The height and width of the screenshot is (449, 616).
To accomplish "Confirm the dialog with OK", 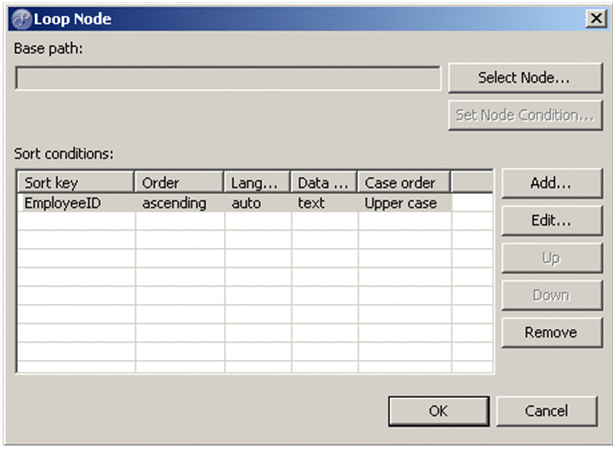I will coord(439,411).
